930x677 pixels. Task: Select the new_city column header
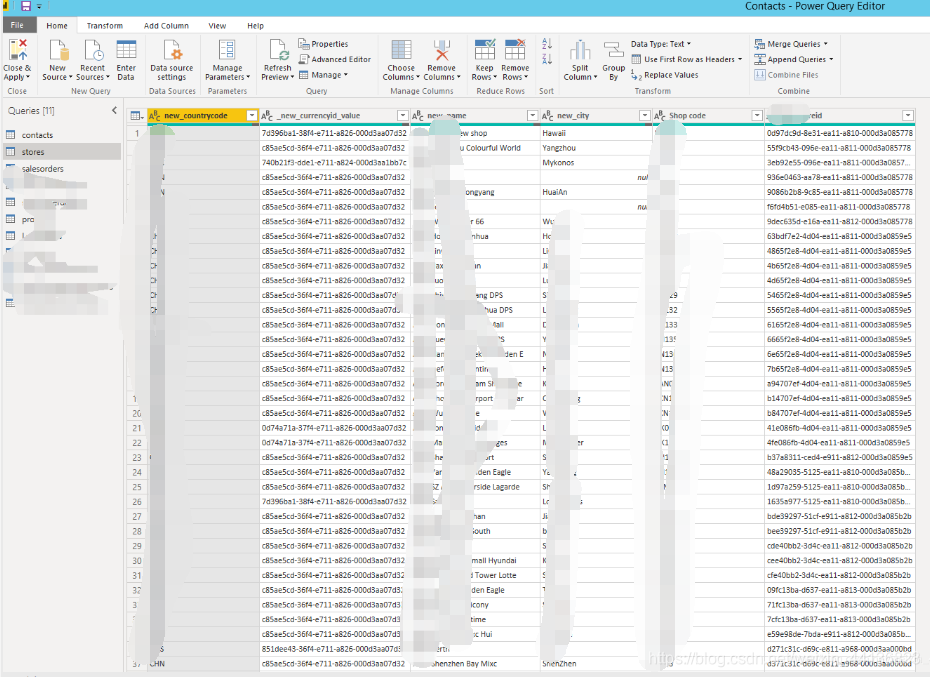click(595, 116)
